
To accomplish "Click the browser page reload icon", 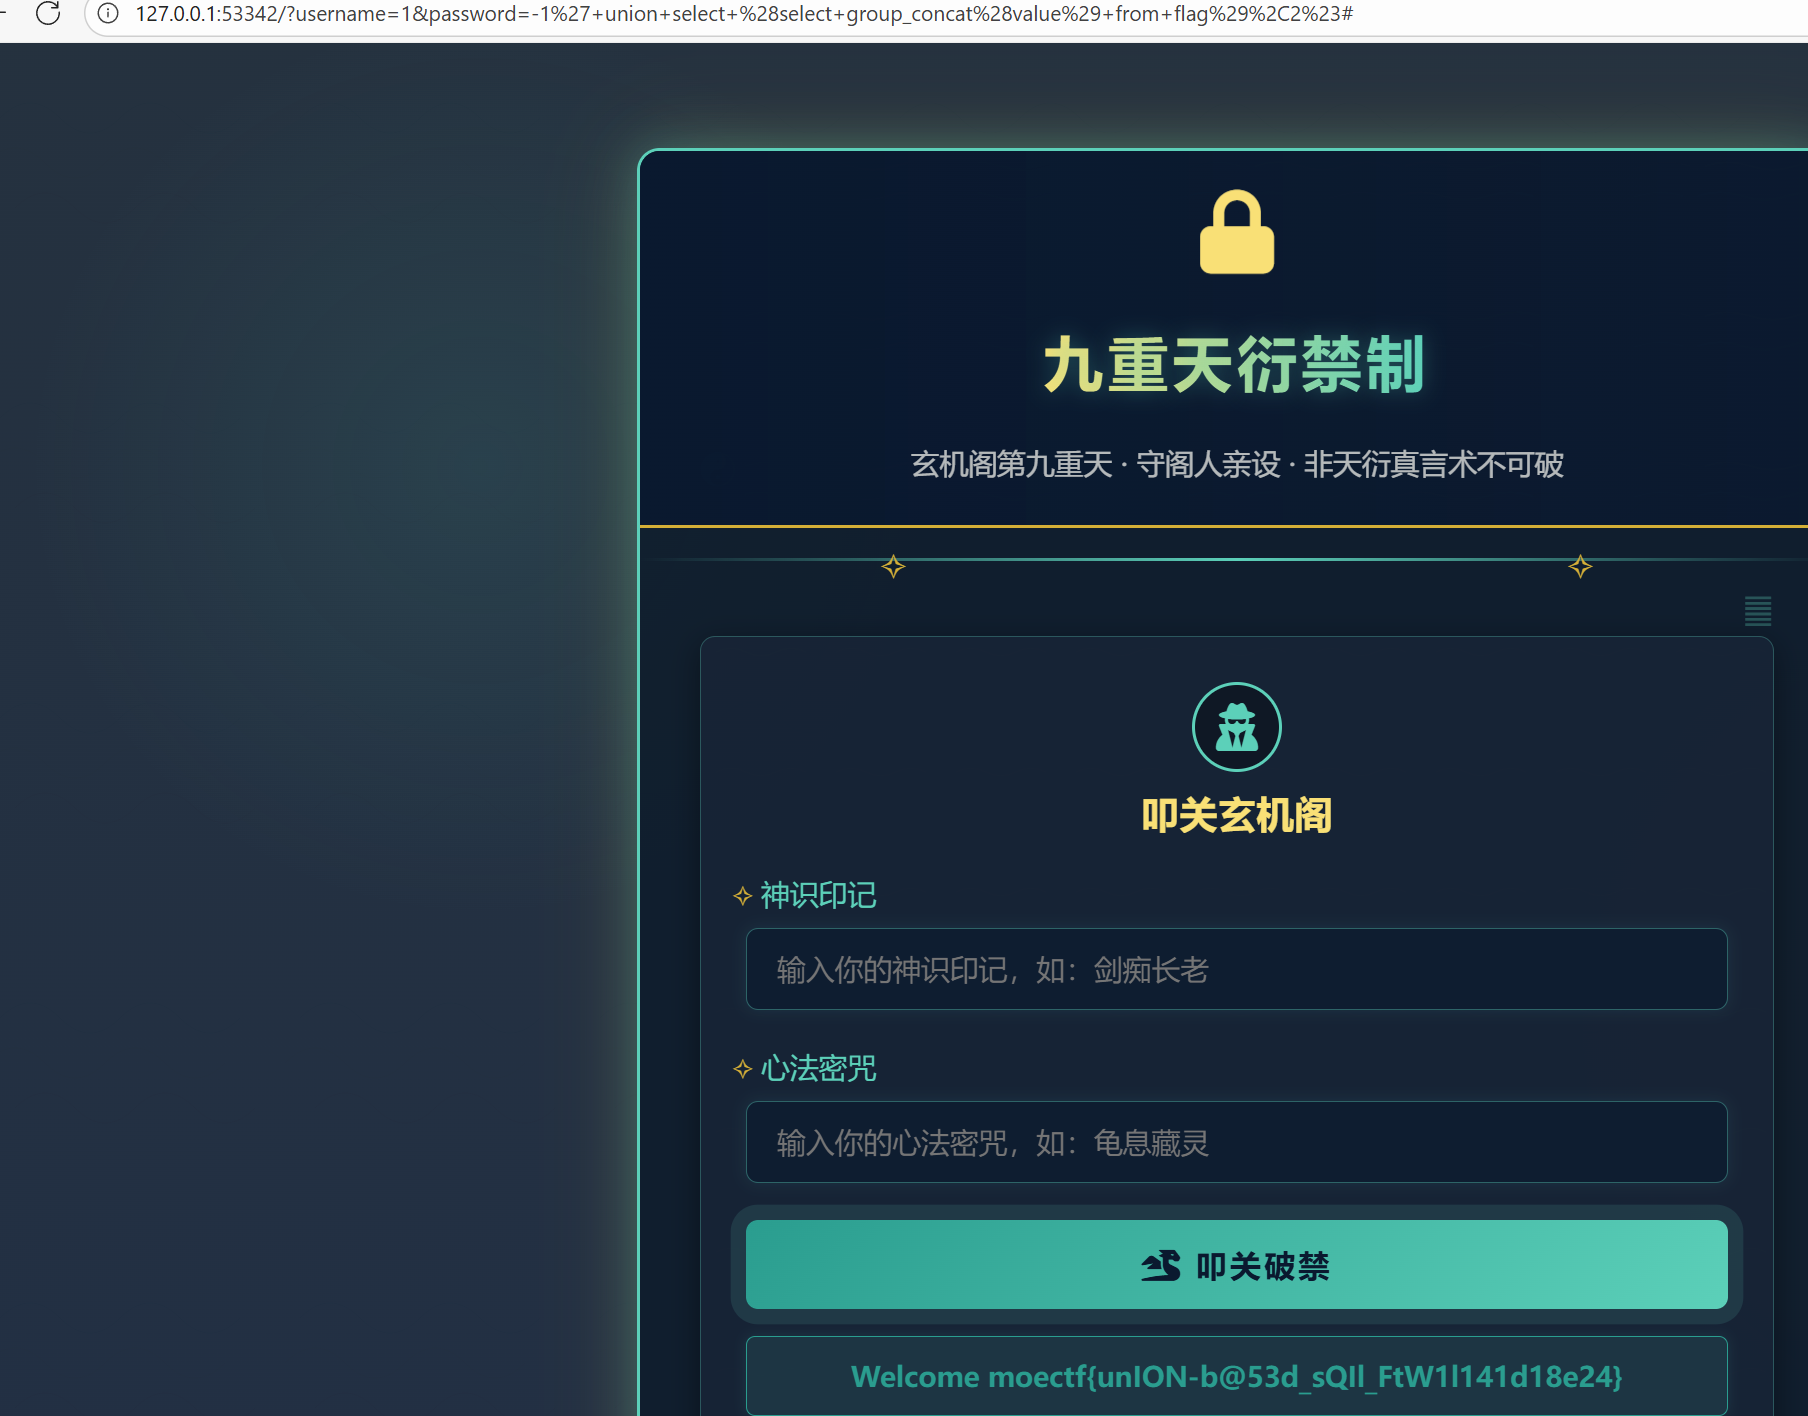I will pos(49,14).
